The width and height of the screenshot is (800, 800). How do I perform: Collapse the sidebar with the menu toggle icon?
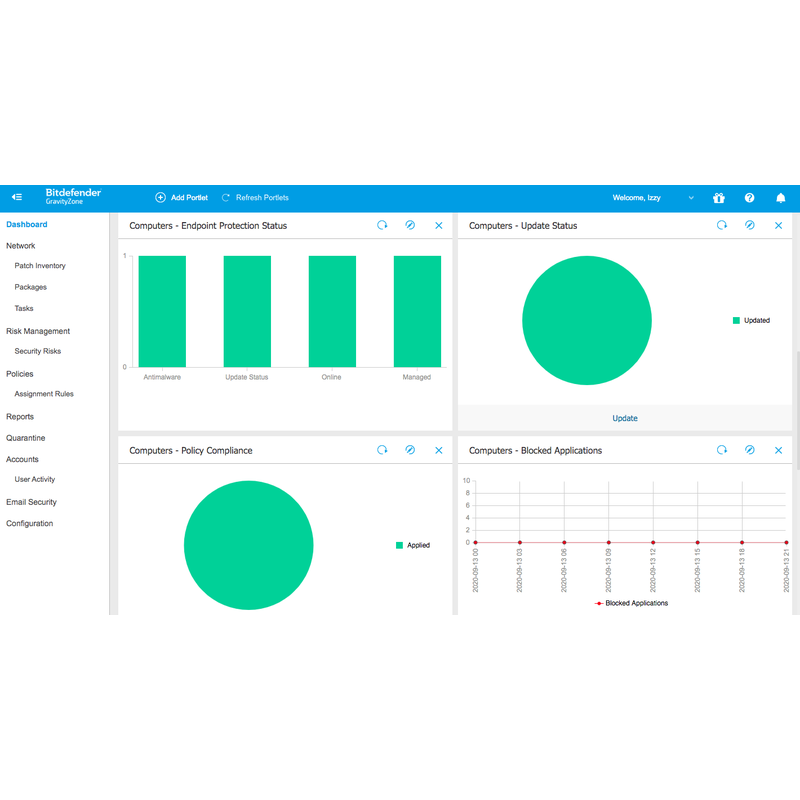pyautogui.click(x=17, y=198)
